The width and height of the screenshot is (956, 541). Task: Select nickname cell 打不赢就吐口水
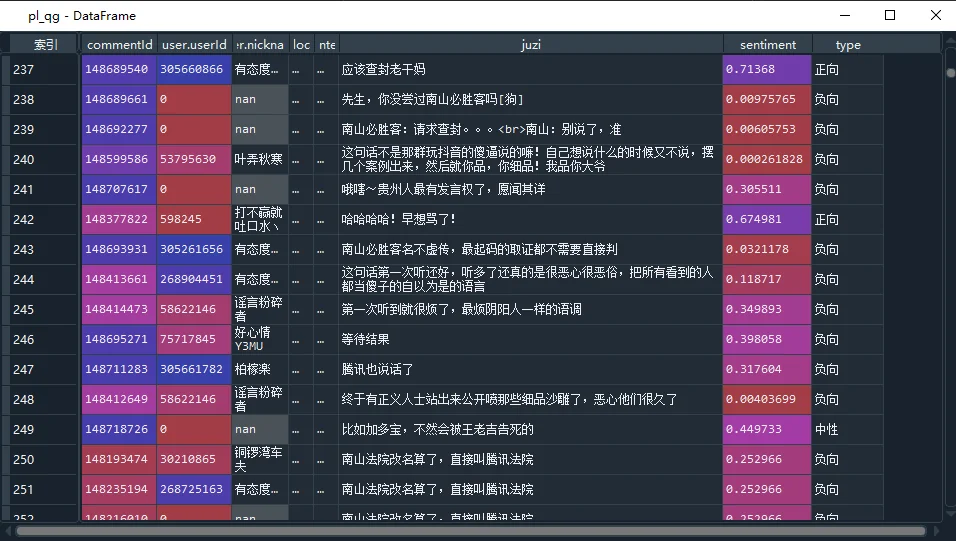tap(260, 219)
